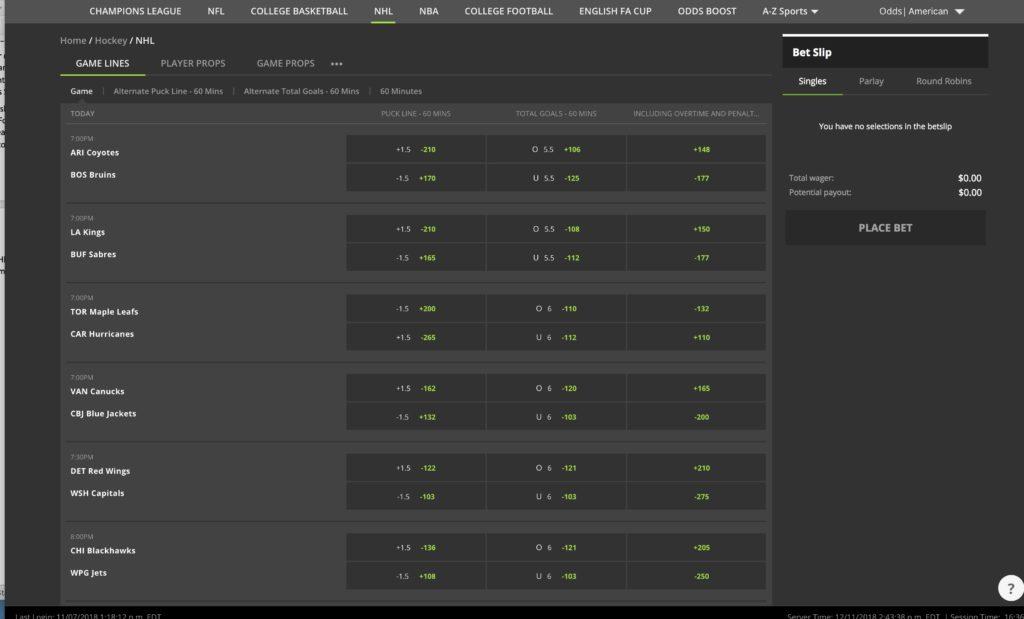Open the CHI Blackhawks team name
Viewport: 1024px width, 619px height.
click(x=103, y=551)
